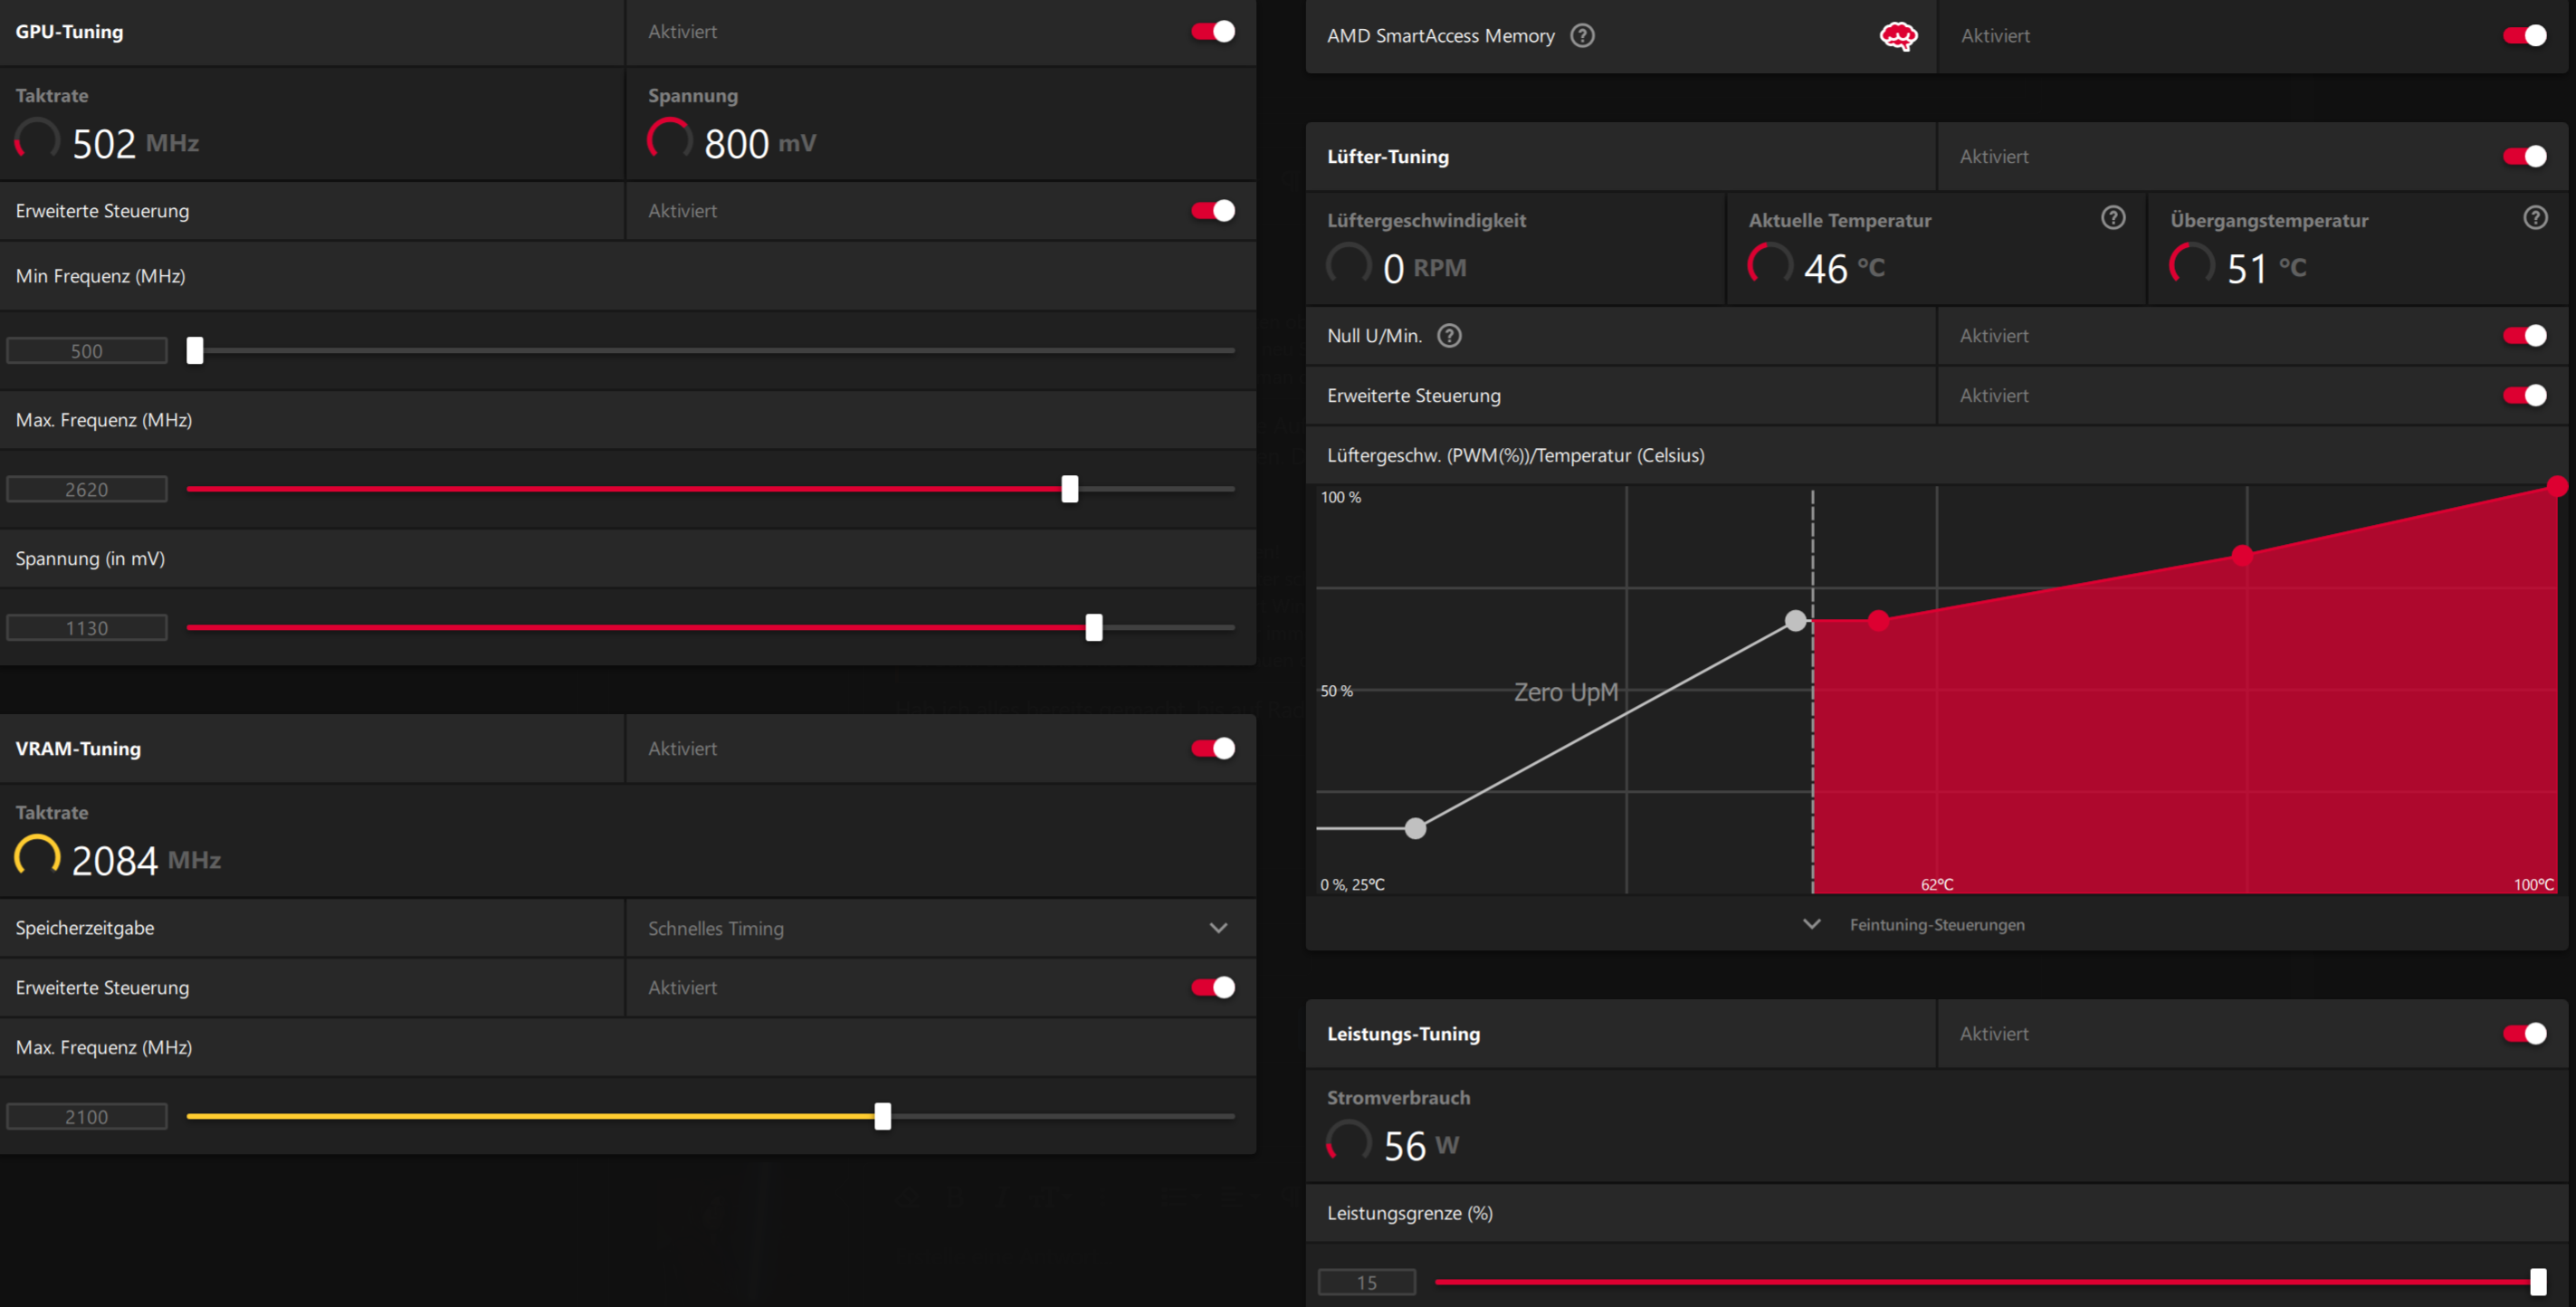Click the fan curve point at 100°C
Screen dimensions: 2576x1307
2556,488
